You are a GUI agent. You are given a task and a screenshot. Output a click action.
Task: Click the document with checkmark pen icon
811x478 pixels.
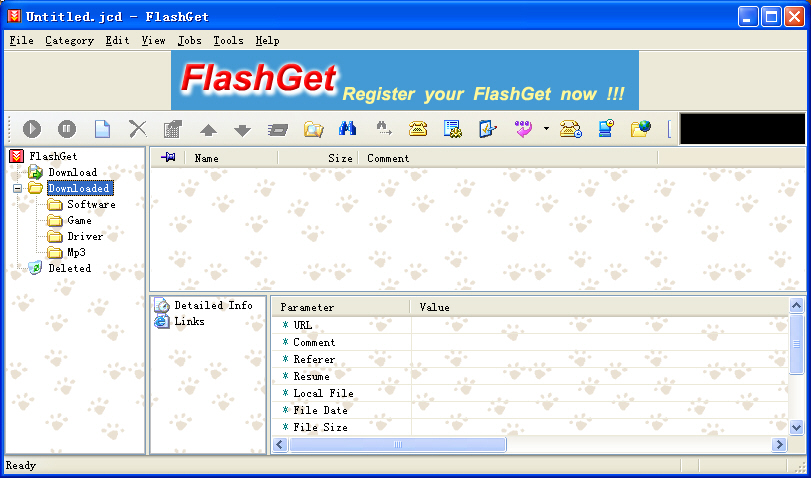[488, 128]
